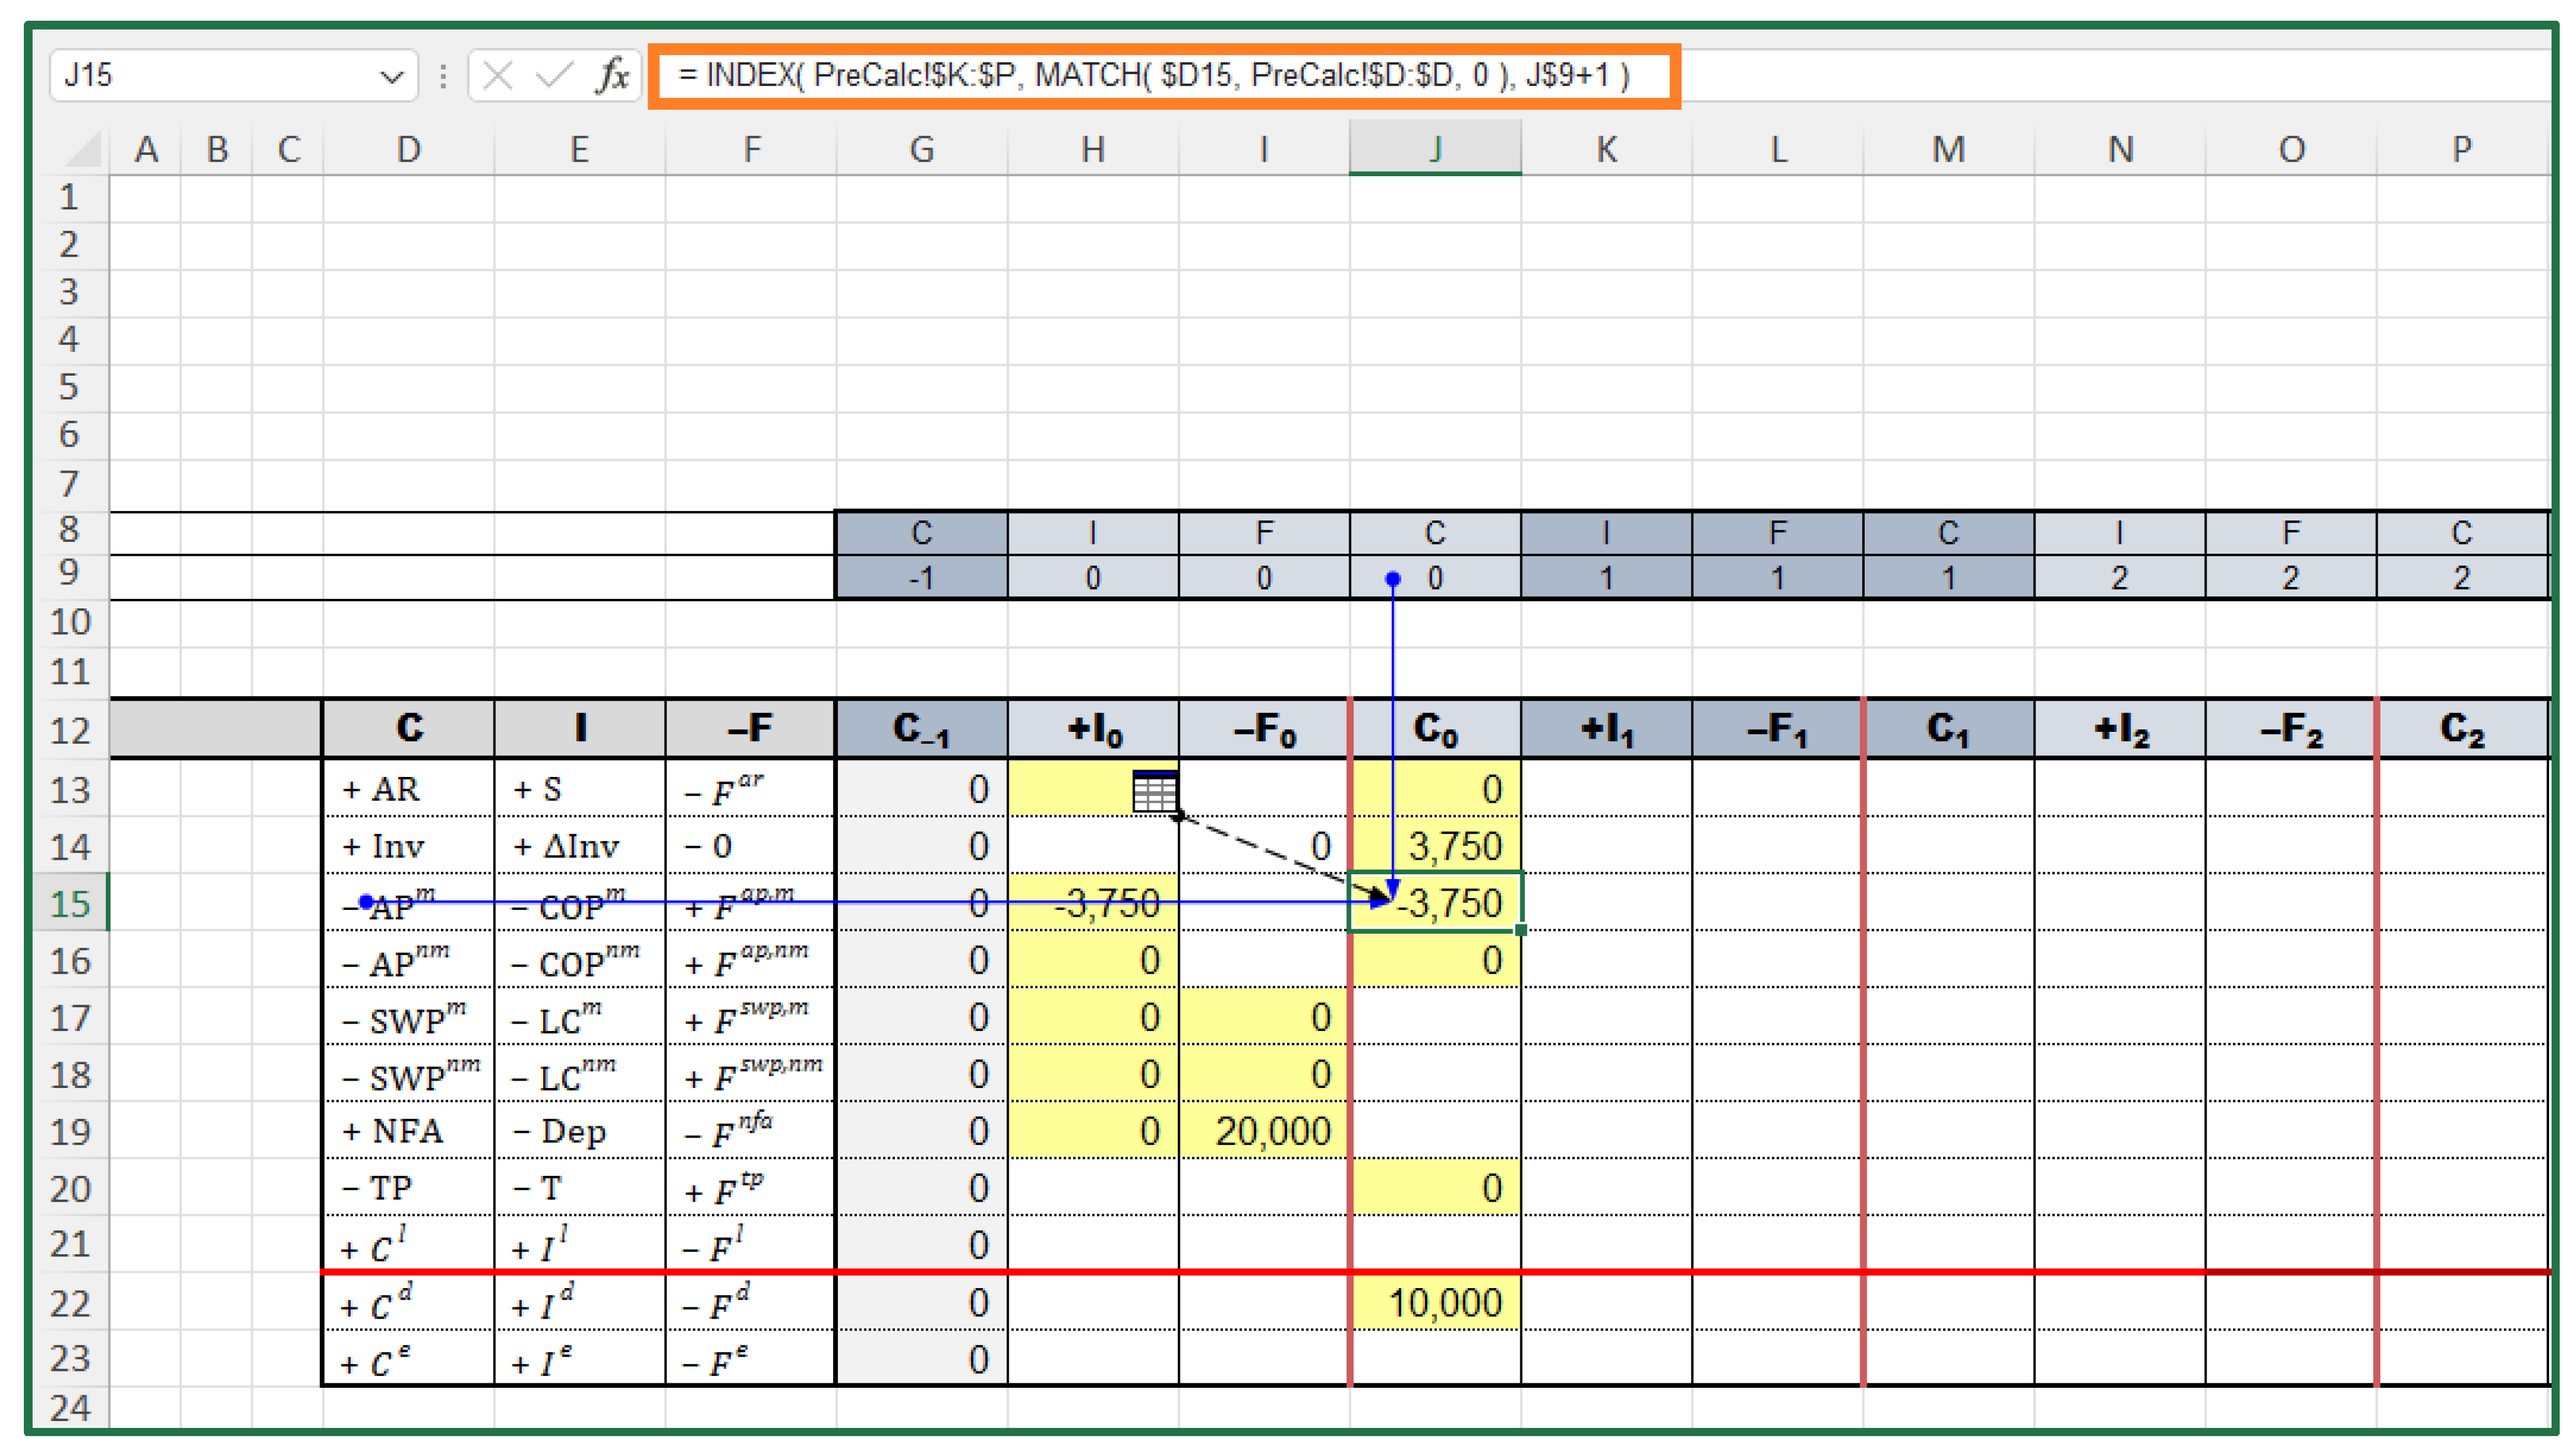Click the Enter checkmark icon in formula bar

[x=554, y=75]
